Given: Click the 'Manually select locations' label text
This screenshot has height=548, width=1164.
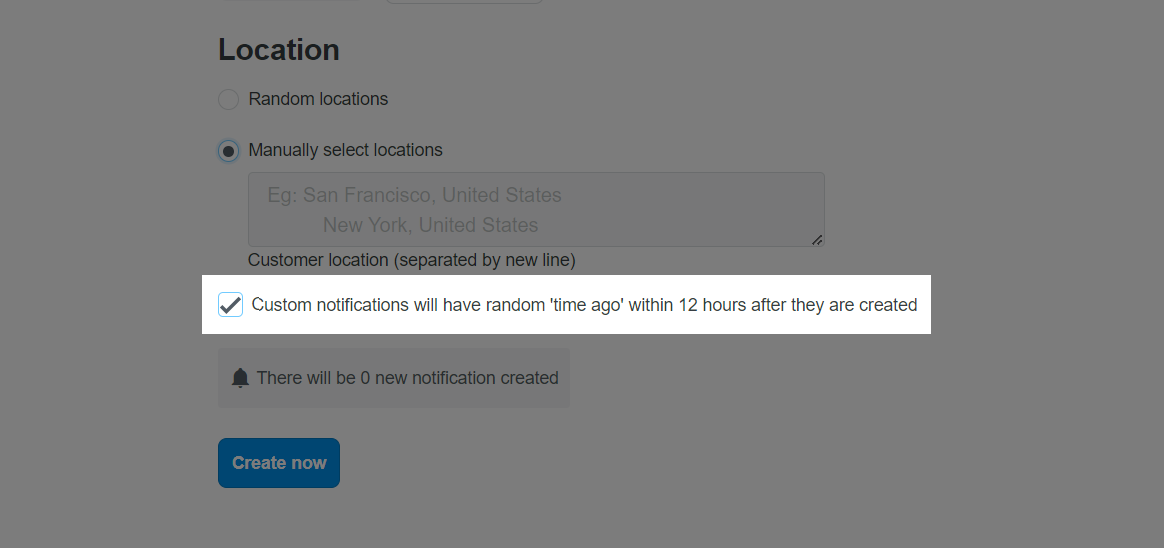Looking at the screenshot, I should (x=345, y=150).
